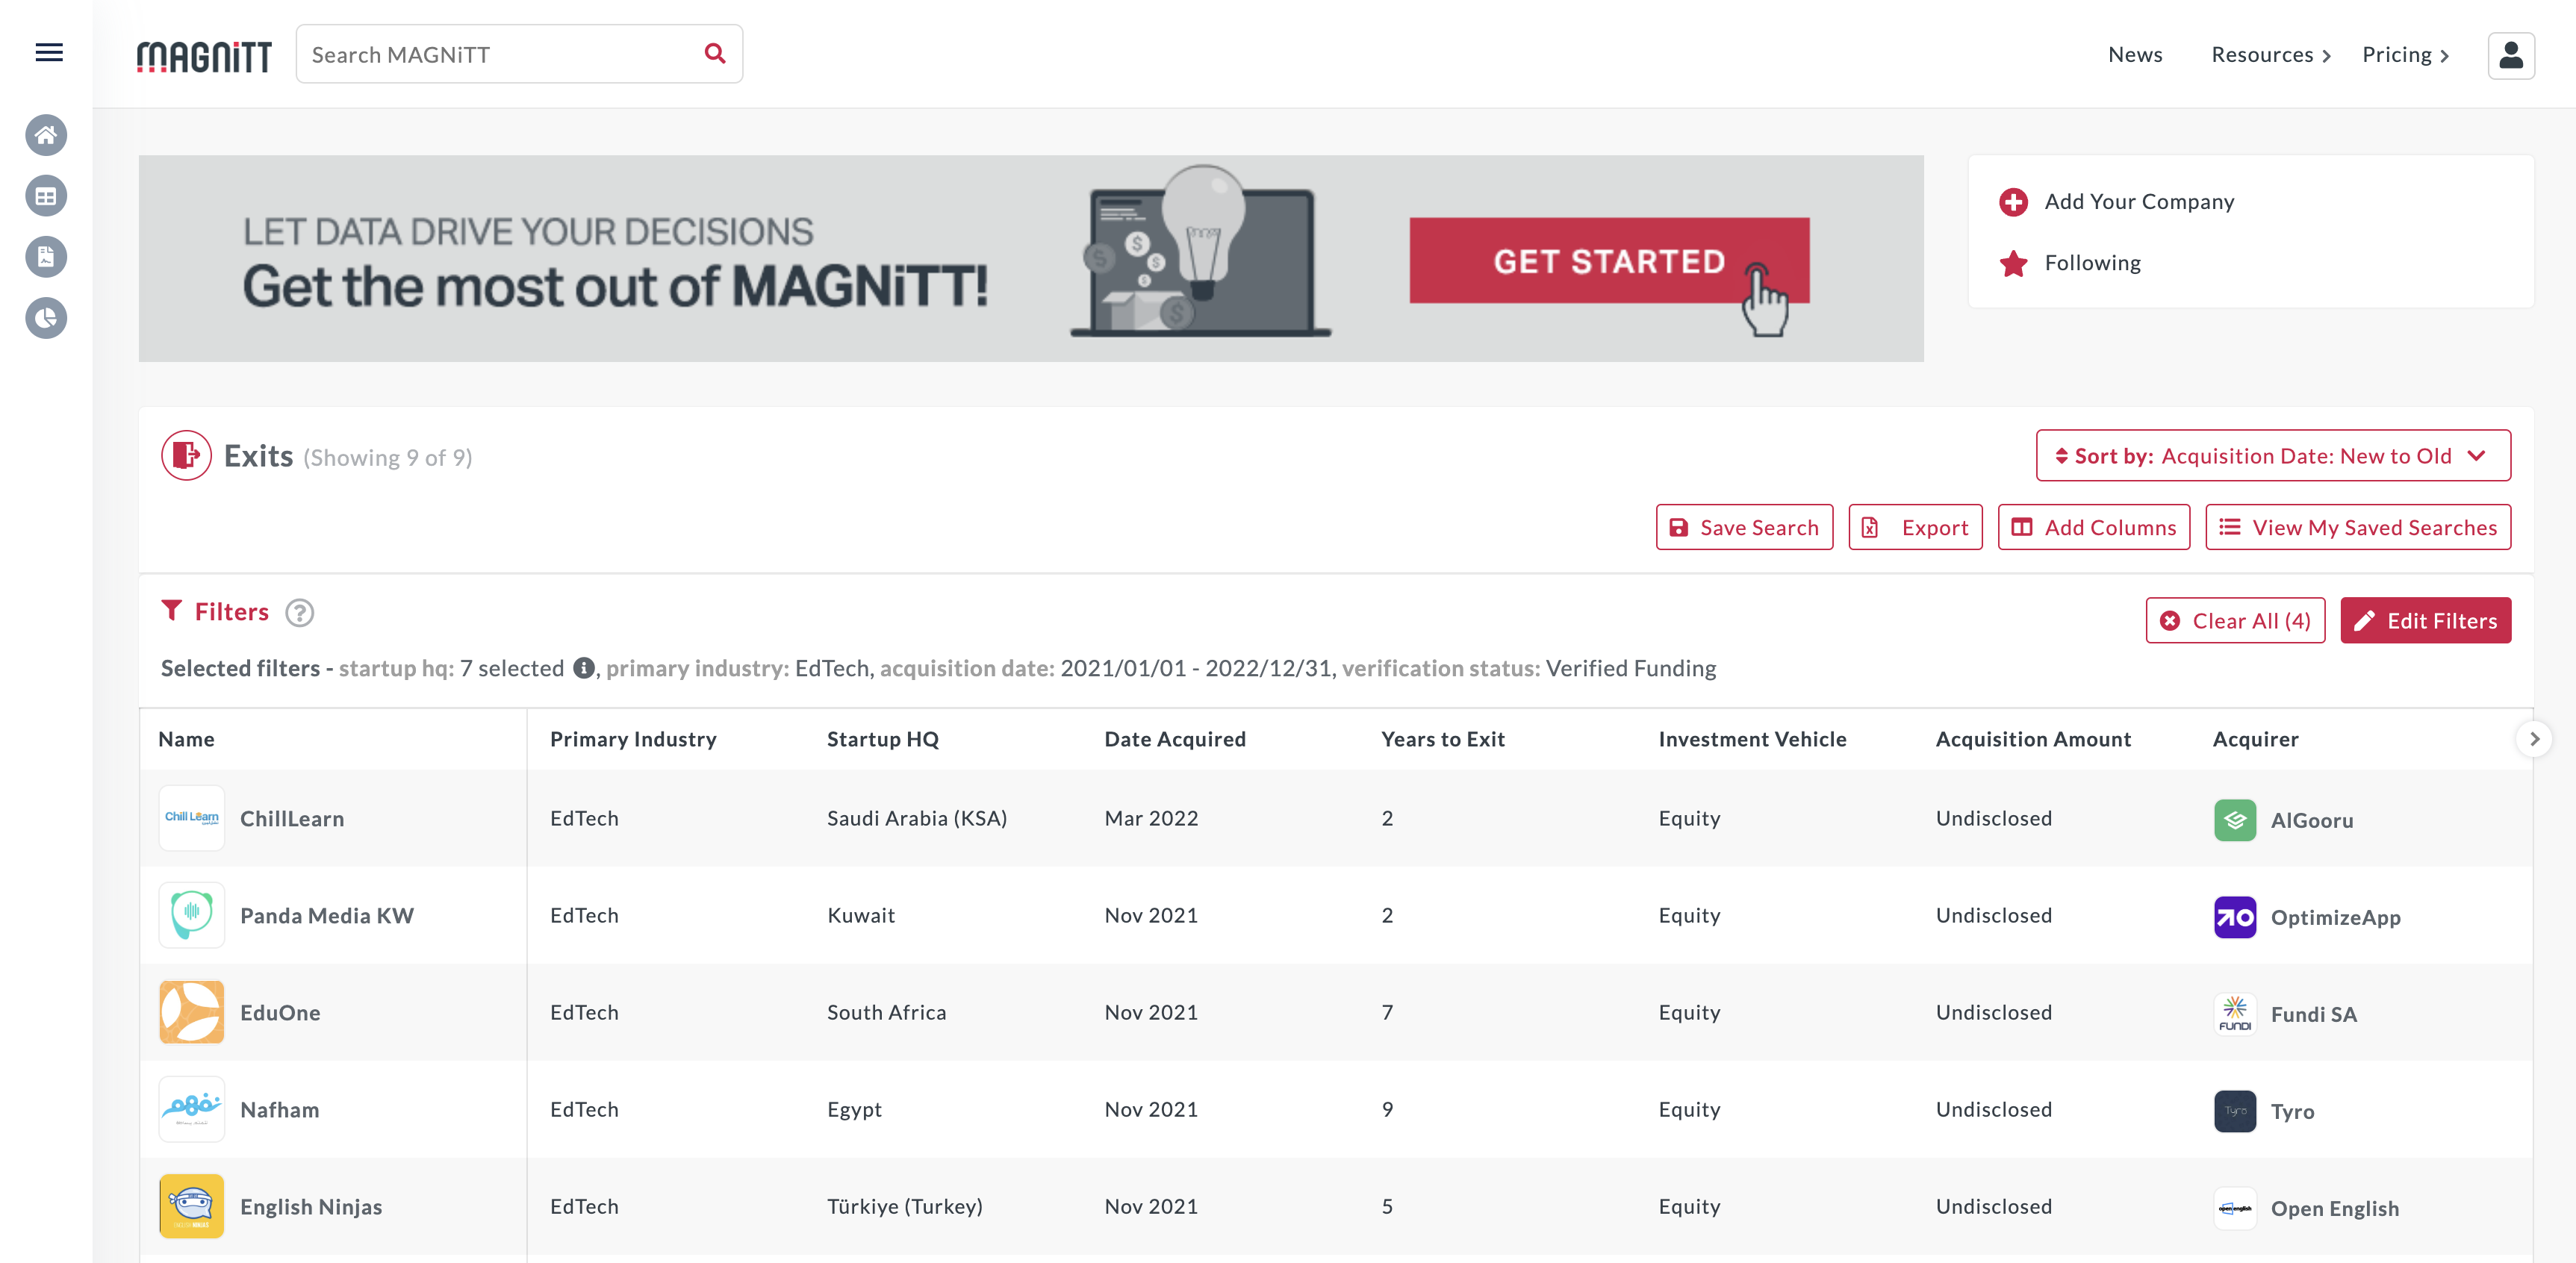Image resolution: width=2576 pixels, height=1263 pixels.
Task: Open the document reports sidebar icon
Action: (46, 257)
